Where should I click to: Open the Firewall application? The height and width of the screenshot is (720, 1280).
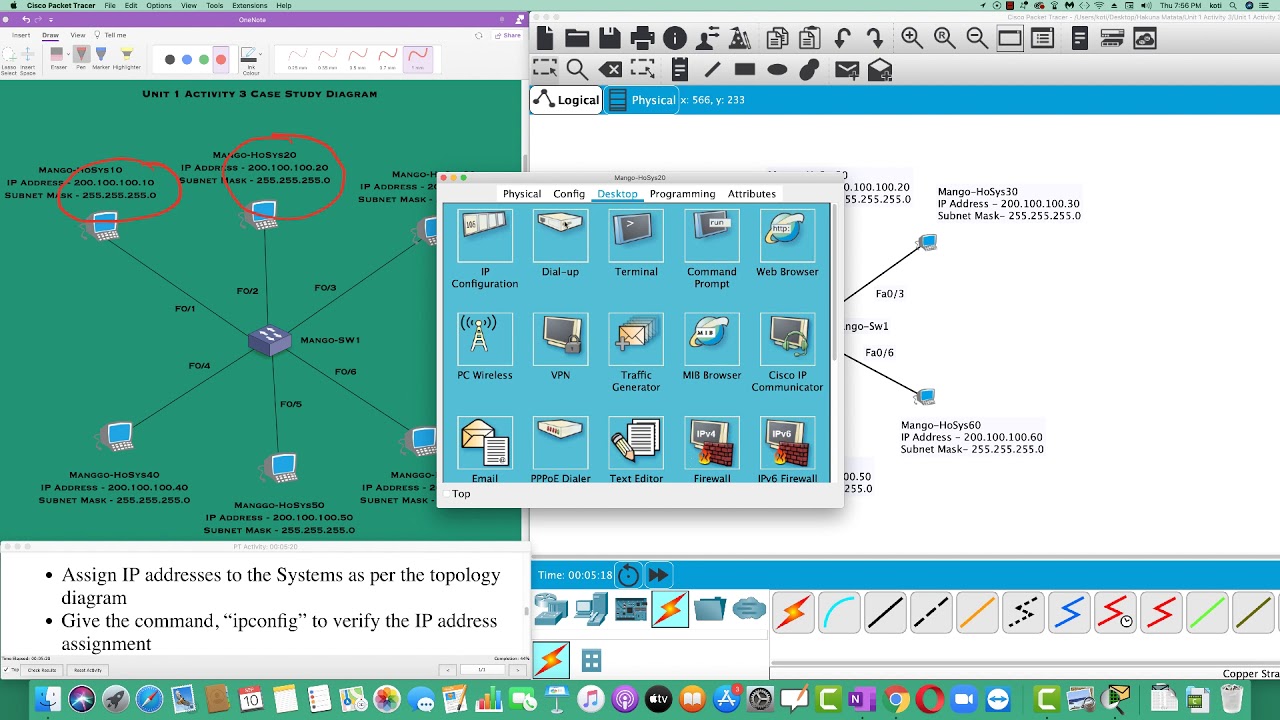712,450
